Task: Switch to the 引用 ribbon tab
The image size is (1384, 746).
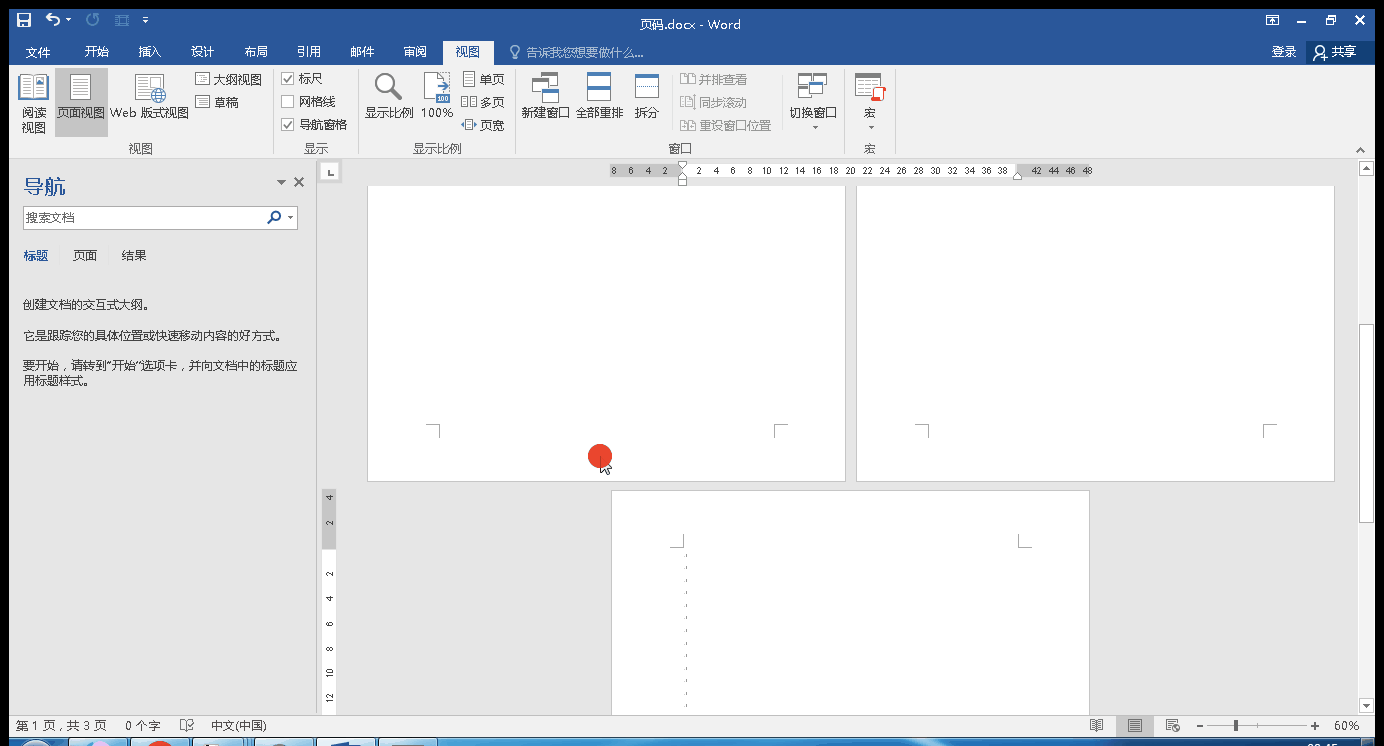Action: click(308, 52)
